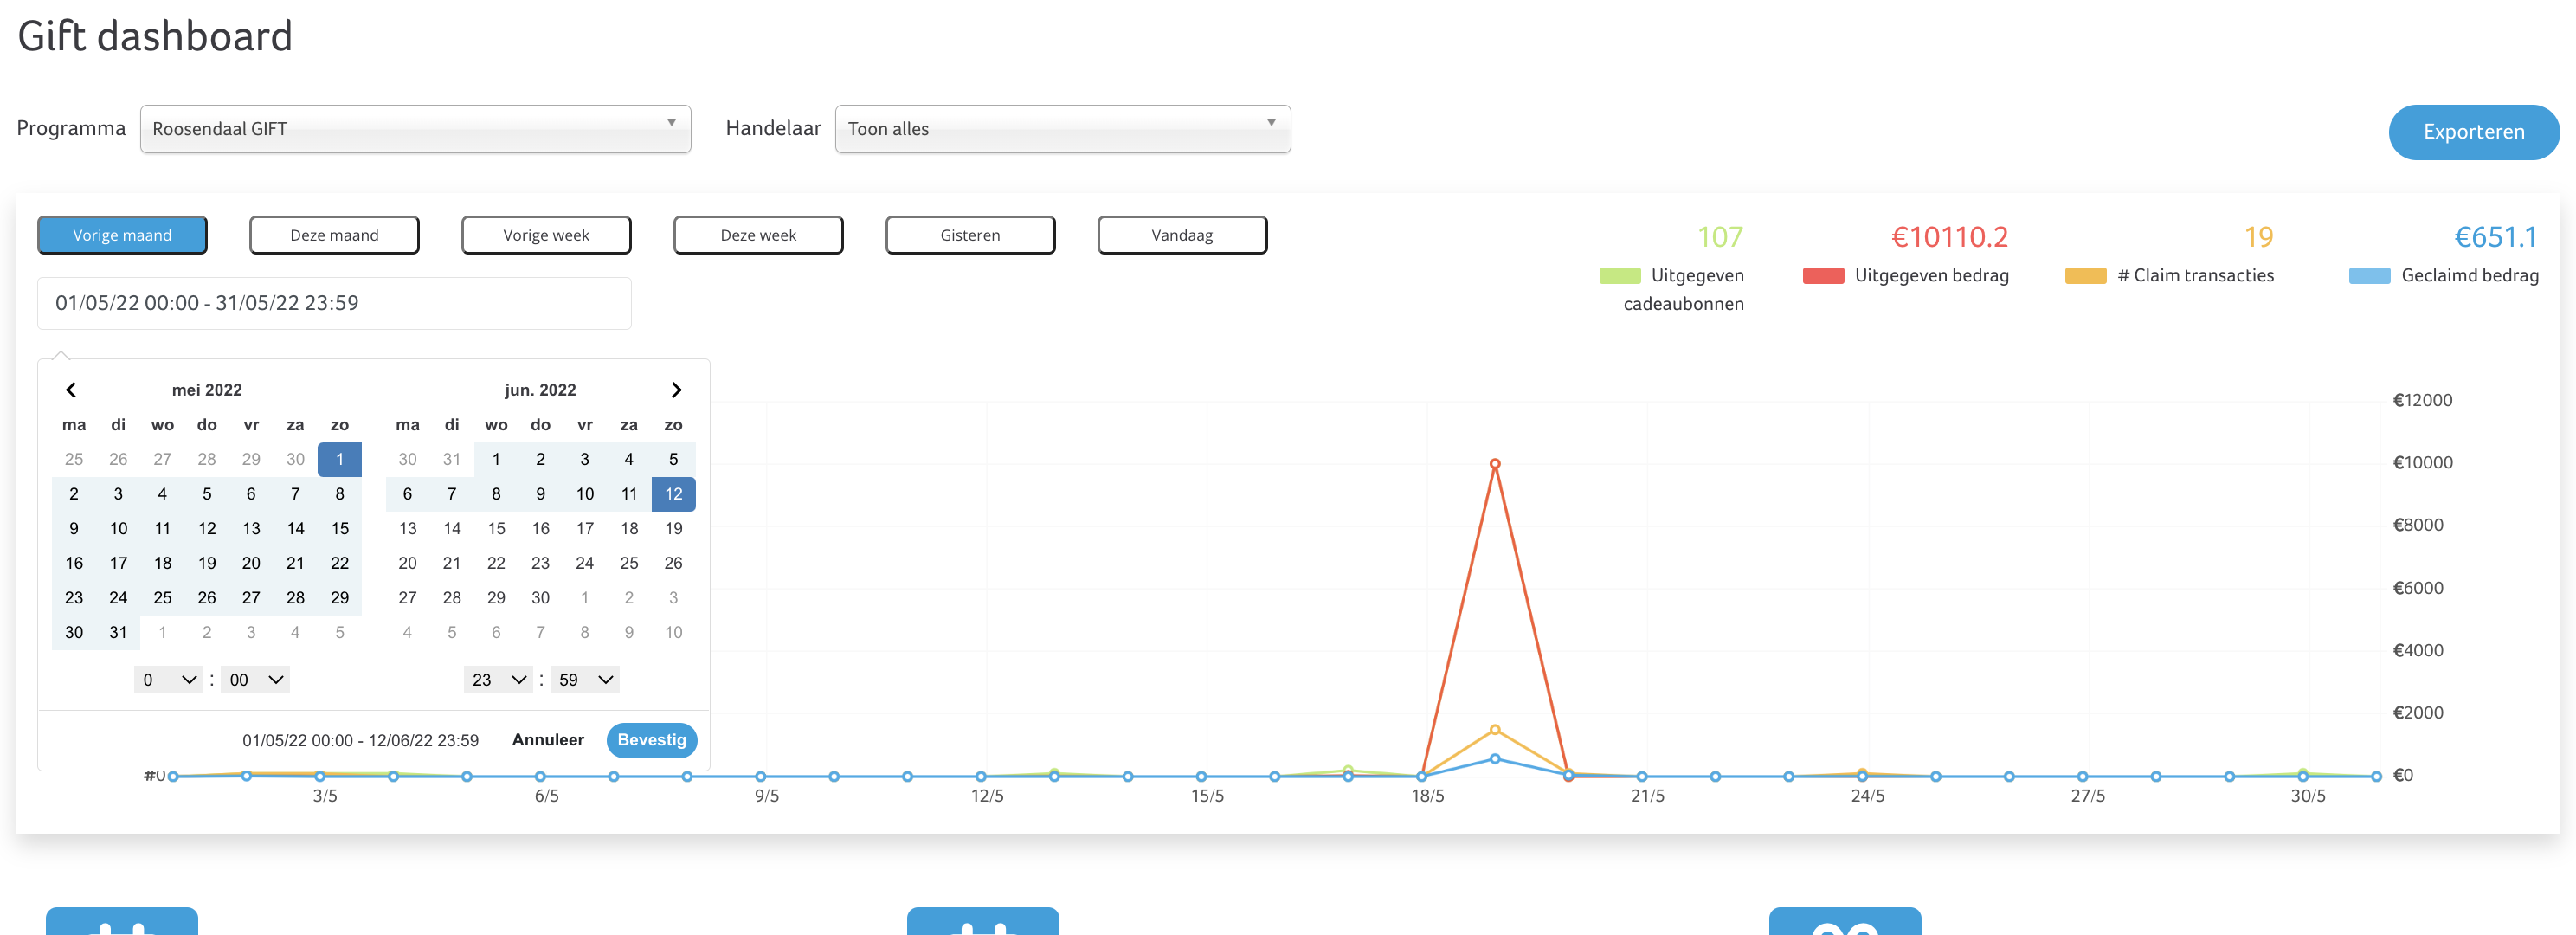The height and width of the screenshot is (935, 2576).
Task: Toggle red Uitgegeven bedrag legend swatch
Action: click(1823, 276)
